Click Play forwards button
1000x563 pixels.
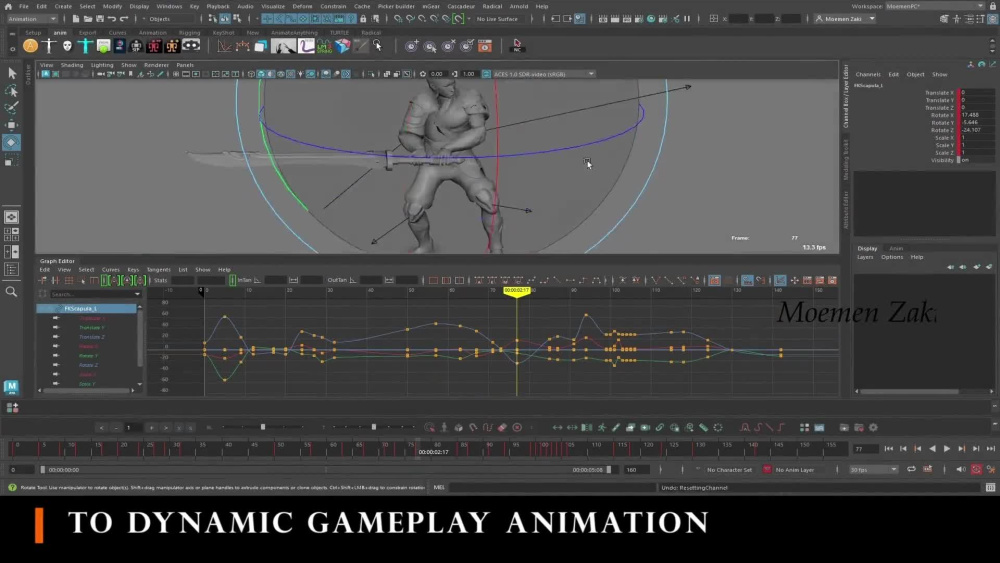(946, 449)
